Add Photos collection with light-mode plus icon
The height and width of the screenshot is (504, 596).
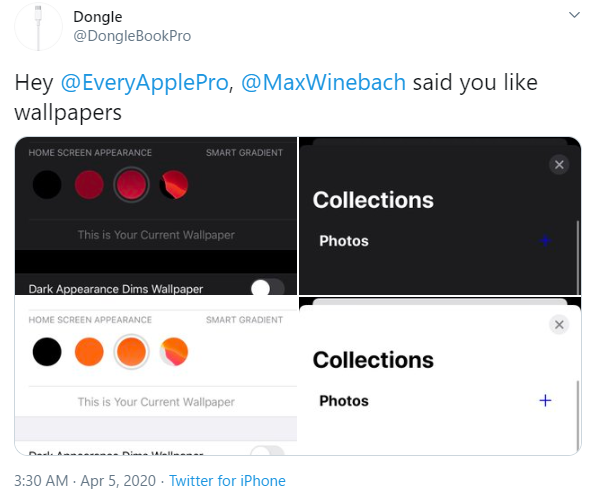(x=545, y=400)
